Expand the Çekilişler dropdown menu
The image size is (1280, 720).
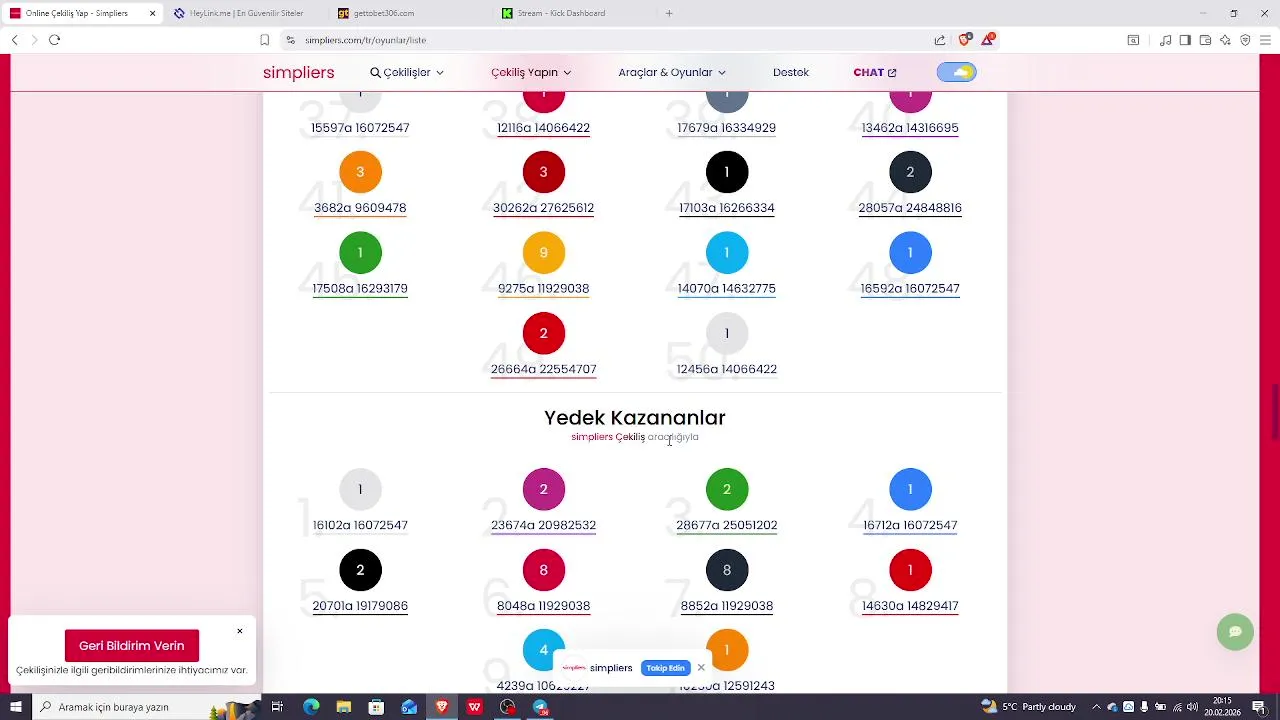[x=407, y=72]
